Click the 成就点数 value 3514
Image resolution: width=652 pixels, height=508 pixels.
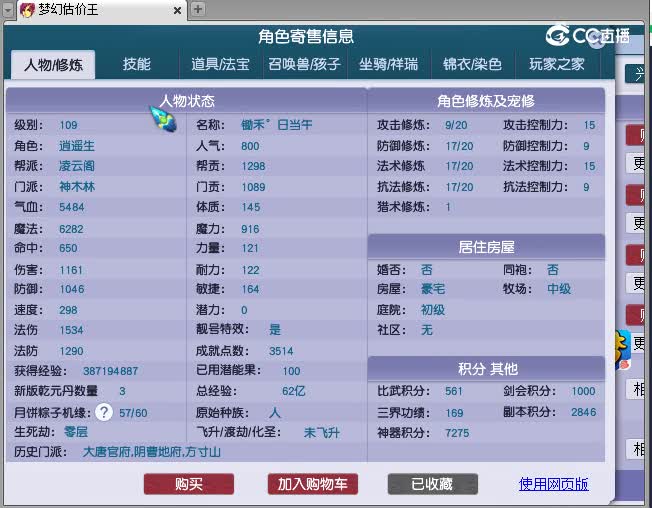tap(281, 351)
